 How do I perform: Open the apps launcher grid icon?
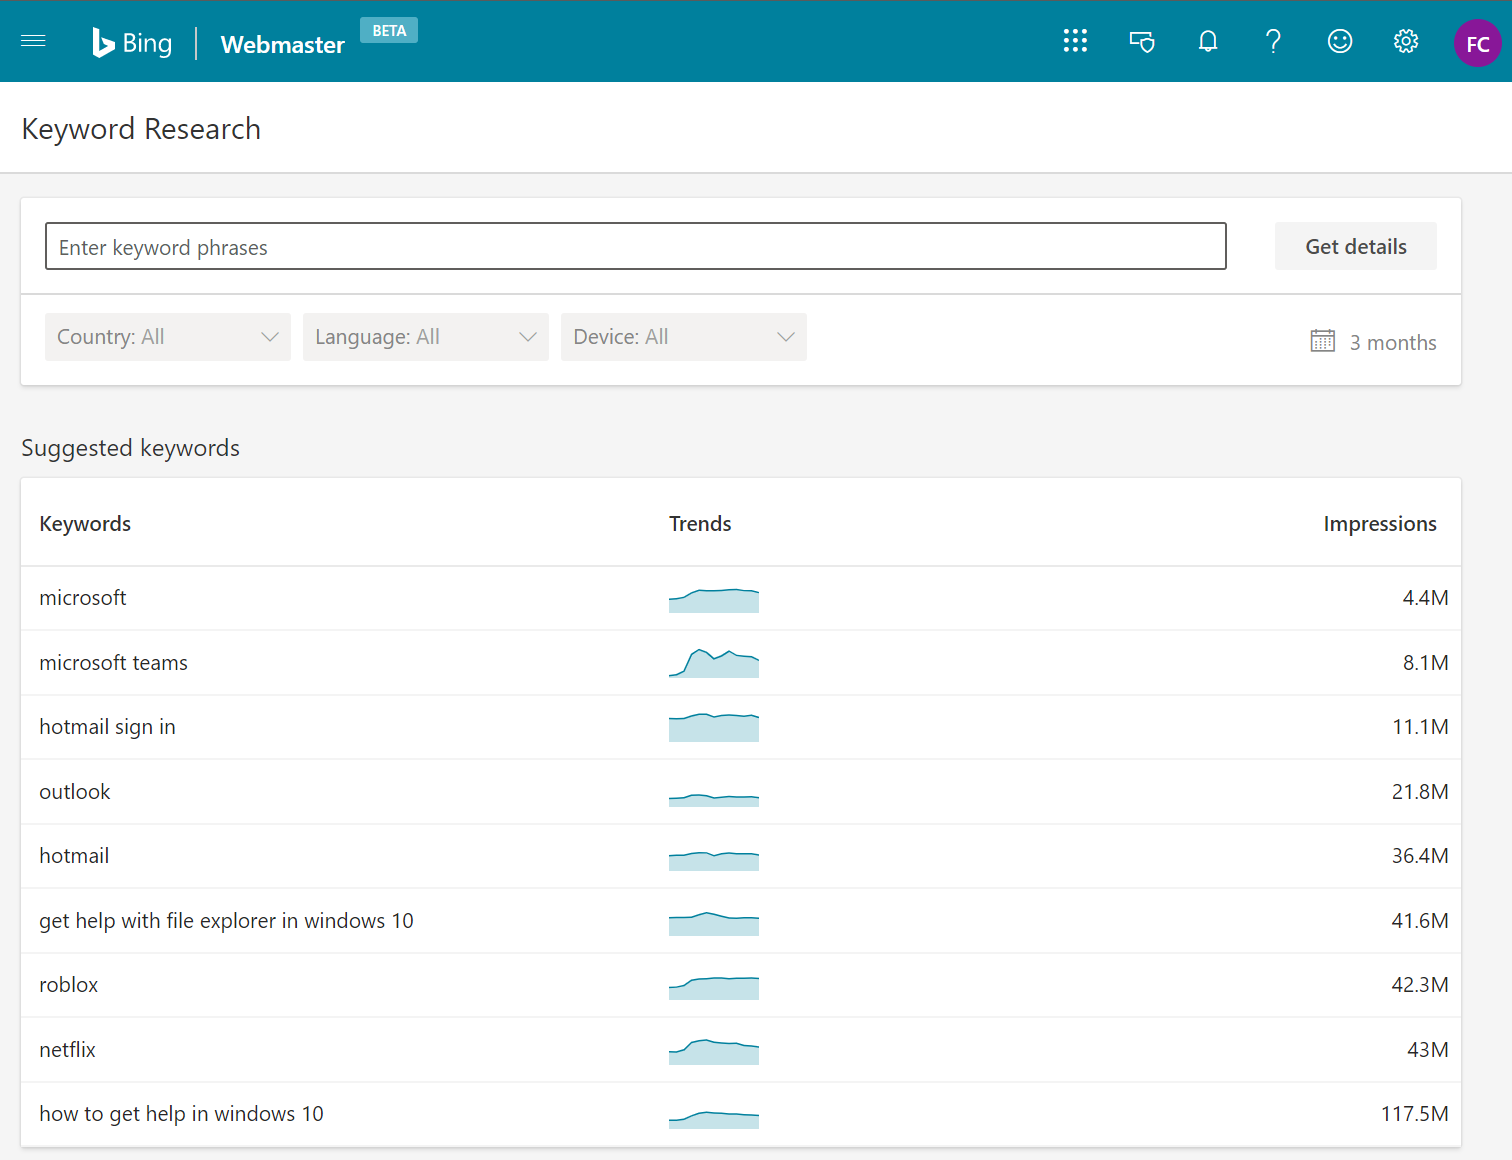pos(1075,41)
